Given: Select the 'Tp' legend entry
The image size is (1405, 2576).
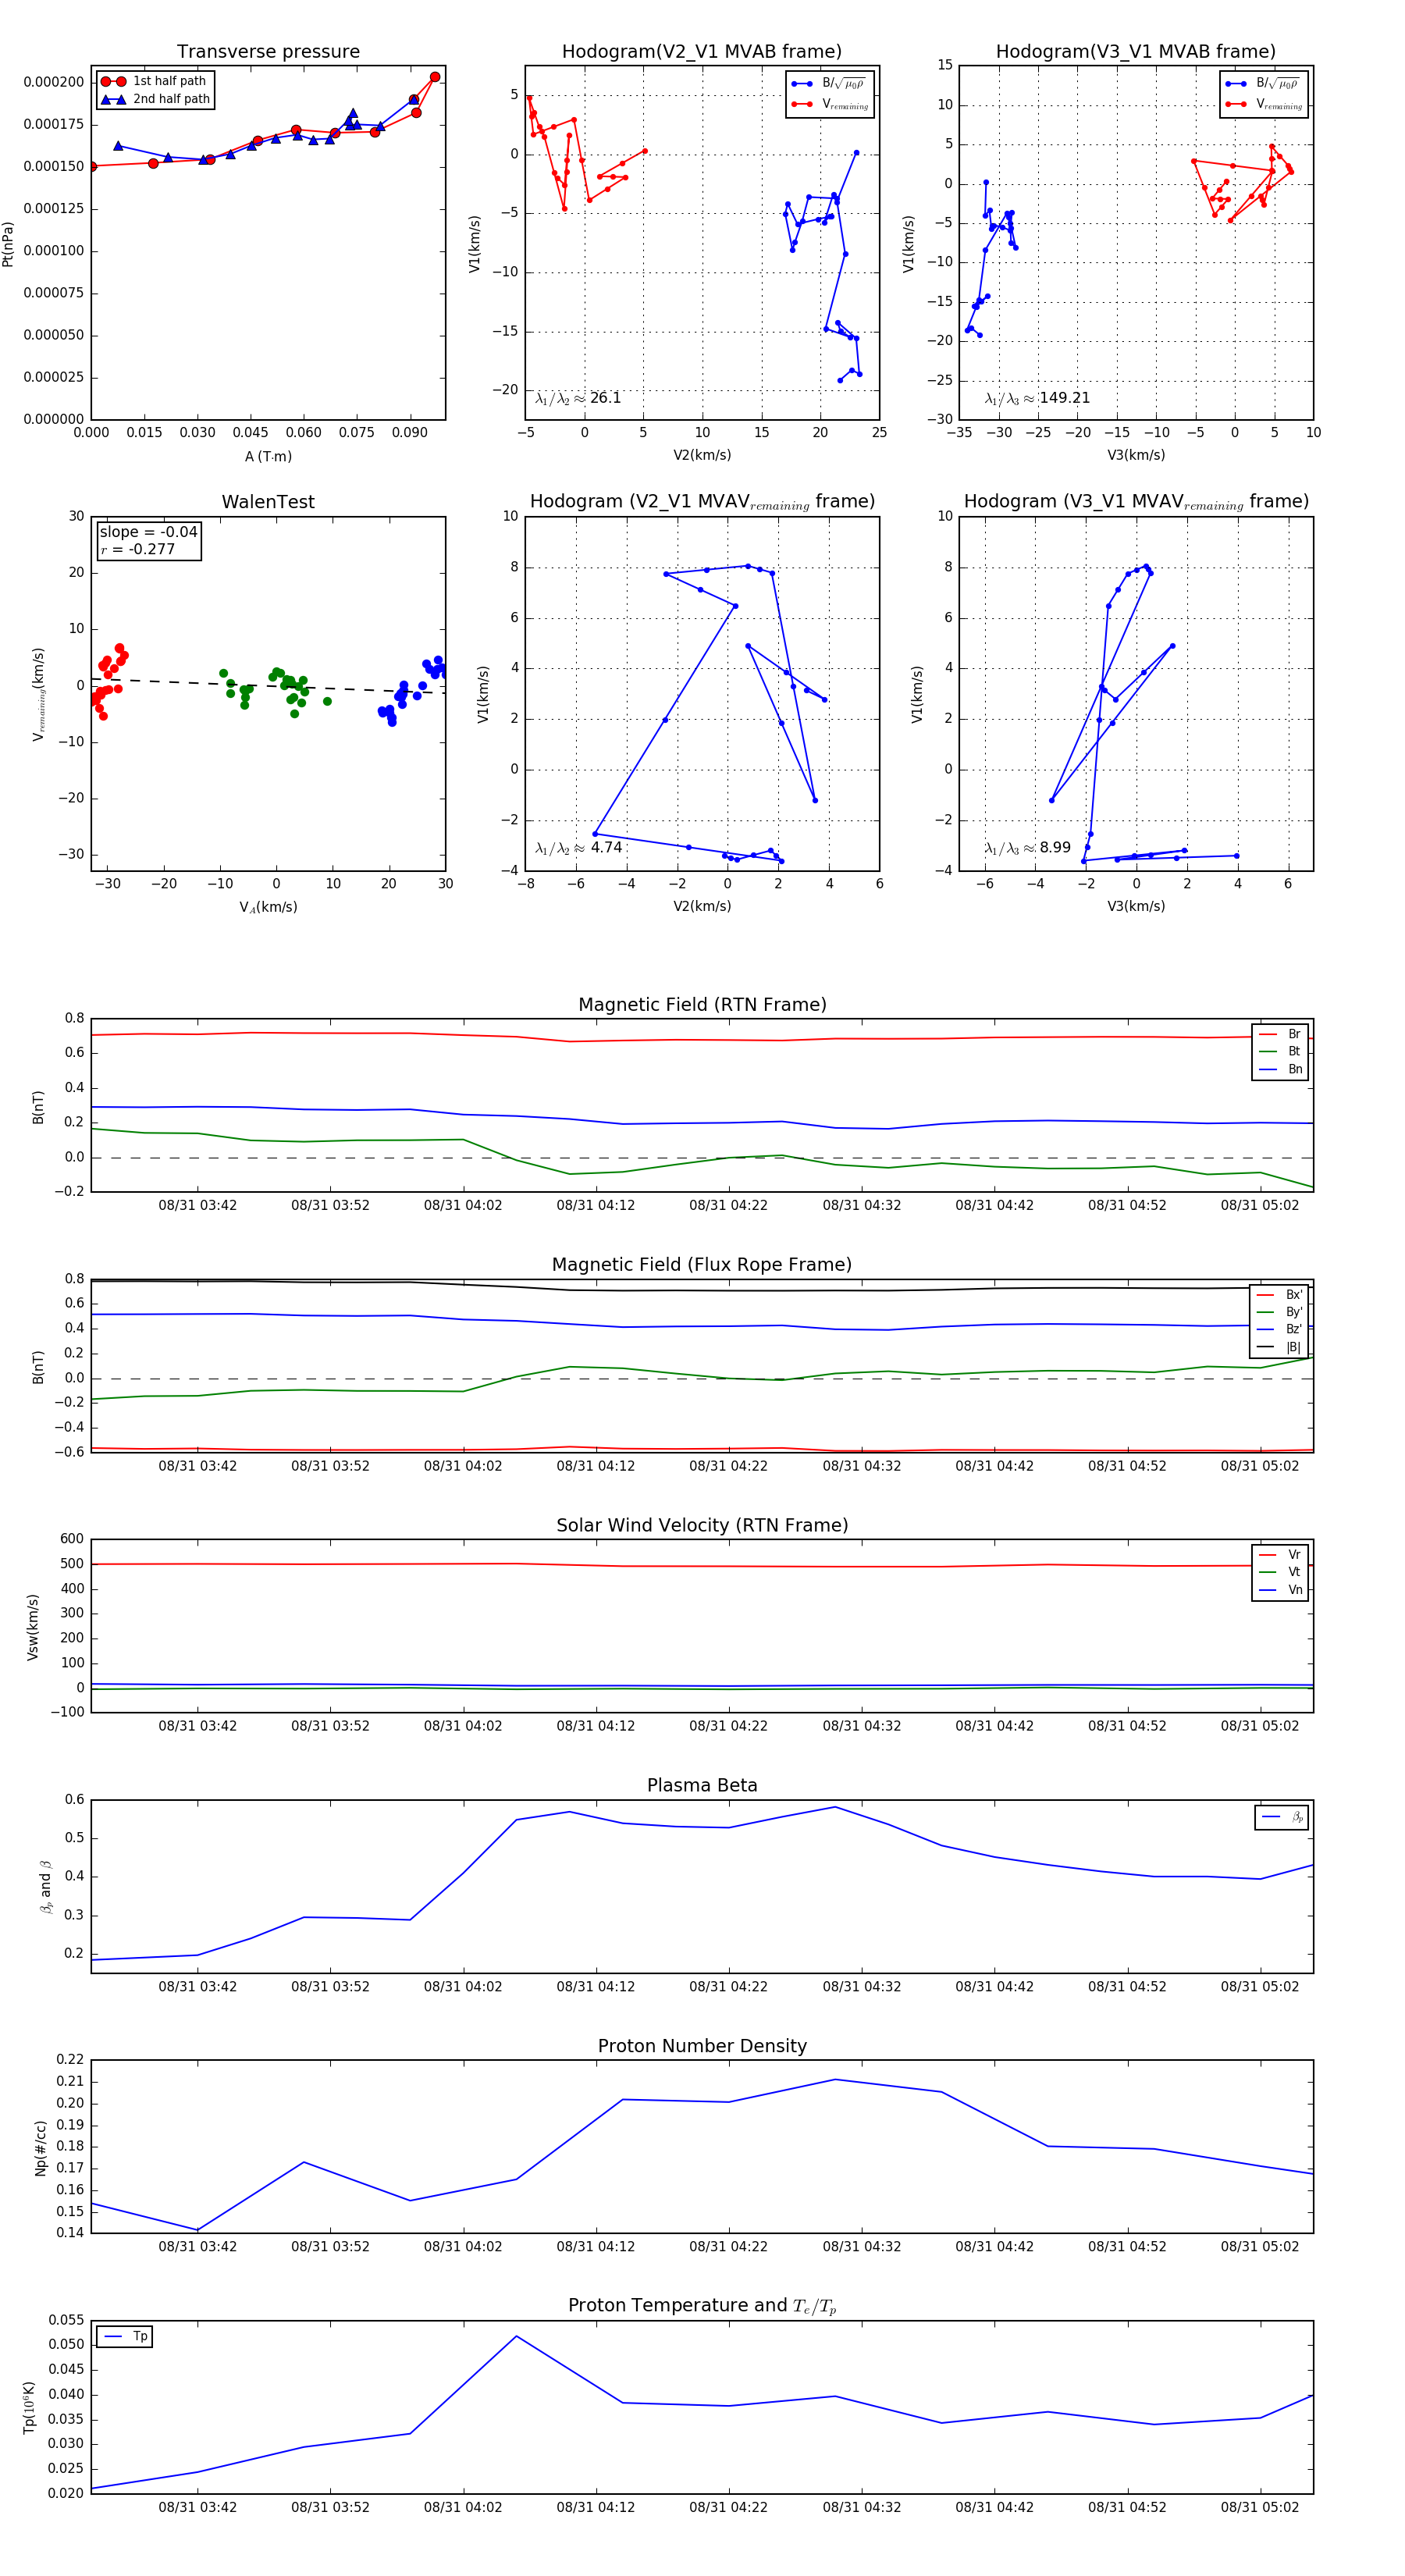Looking at the screenshot, I should click(x=125, y=2337).
